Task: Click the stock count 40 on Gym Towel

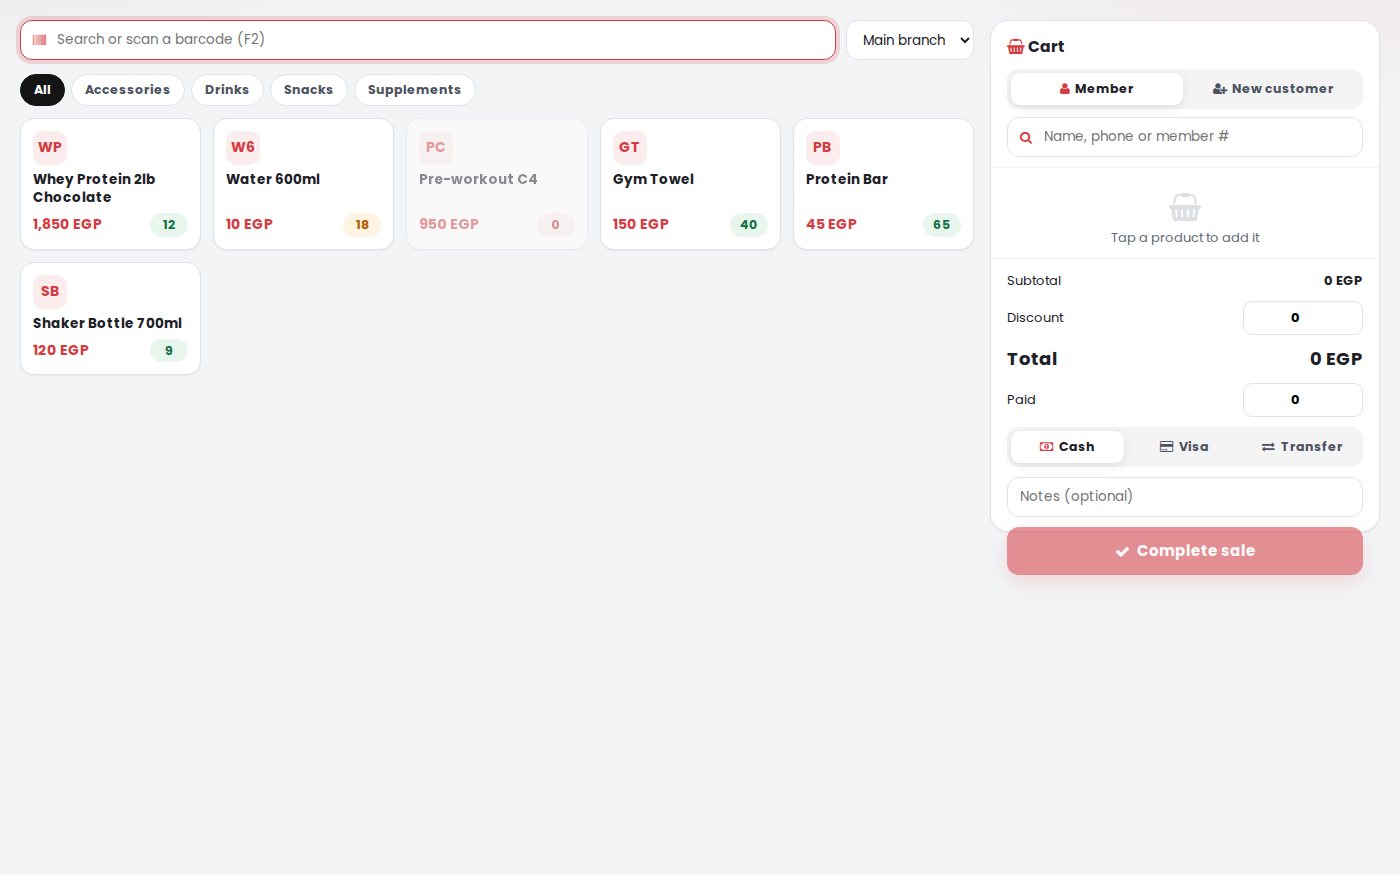Action: click(x=749, y=225)
